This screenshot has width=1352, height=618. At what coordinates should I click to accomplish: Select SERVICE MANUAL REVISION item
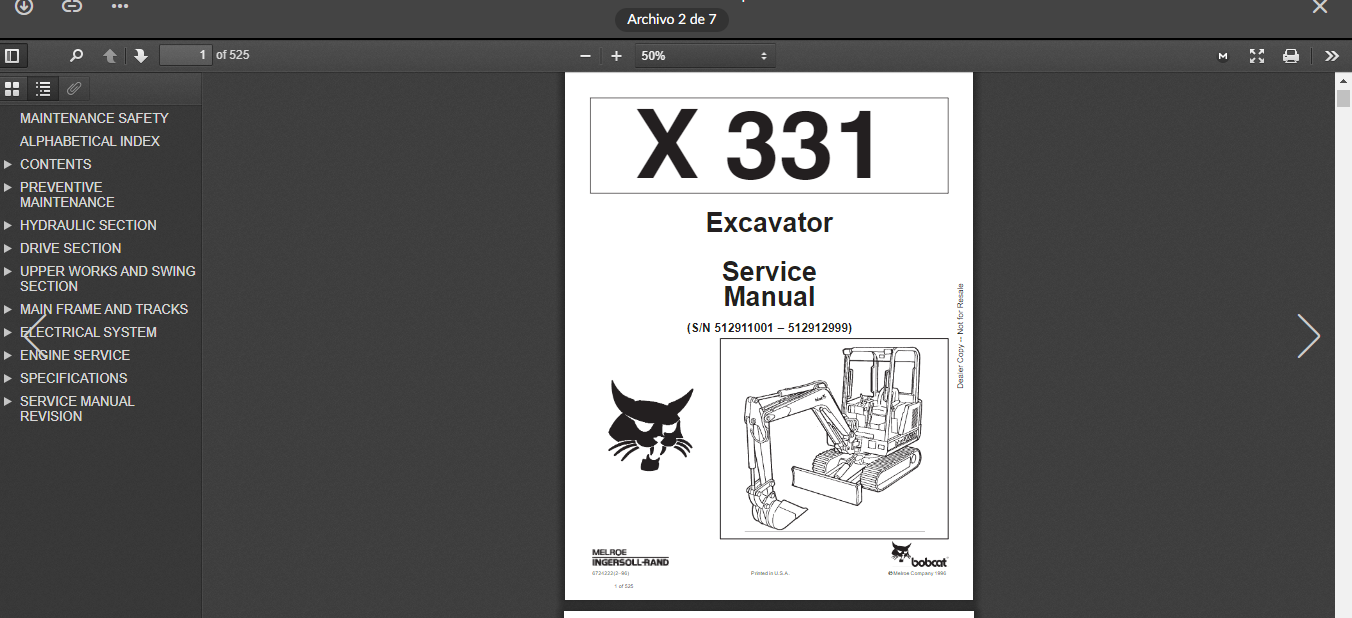point(77,408)
